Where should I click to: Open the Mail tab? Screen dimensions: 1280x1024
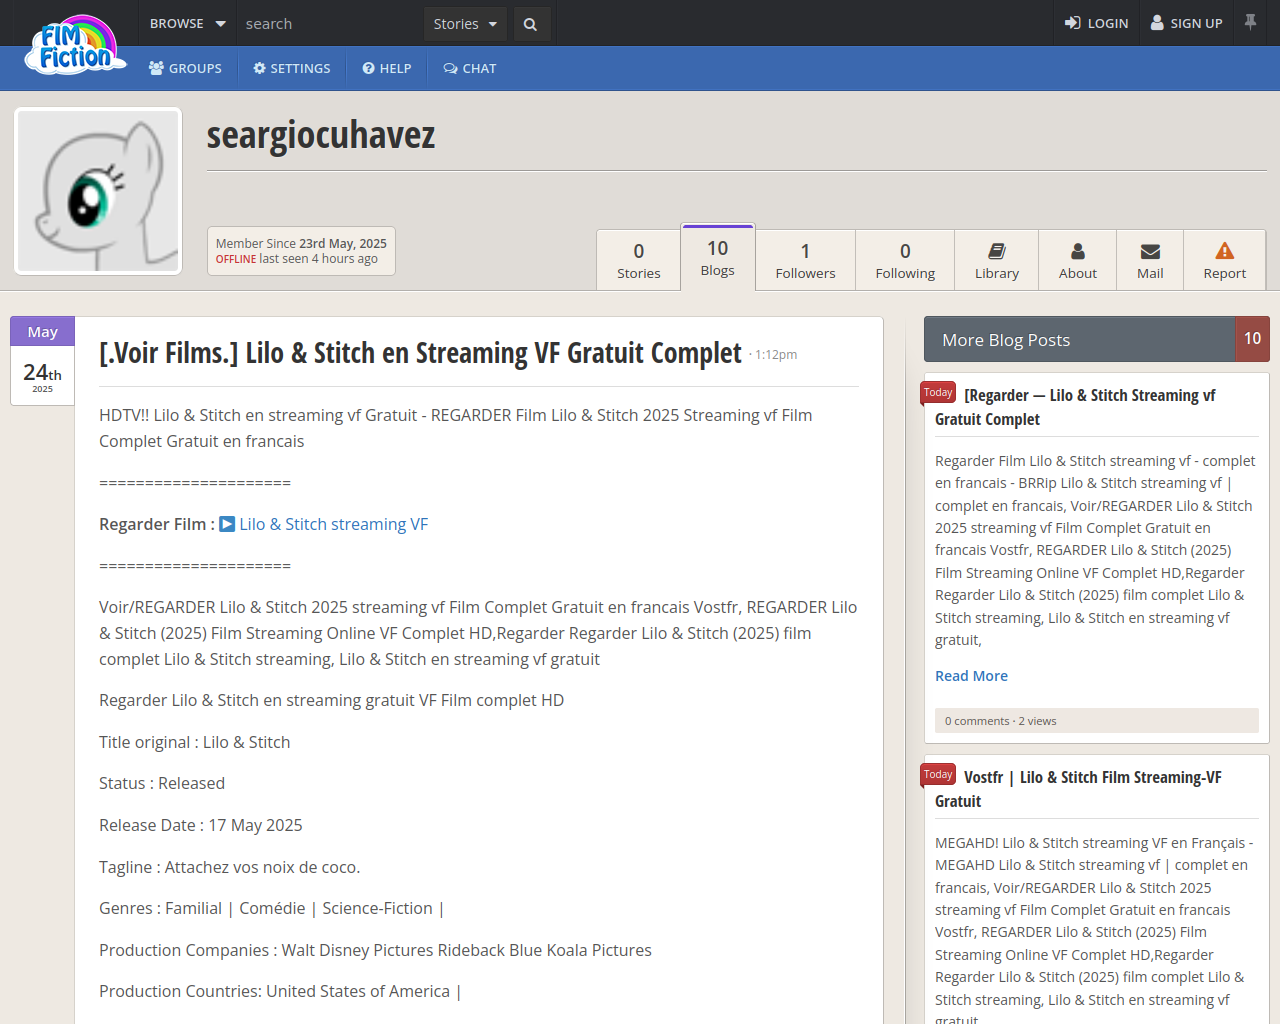coord(1150,260)
